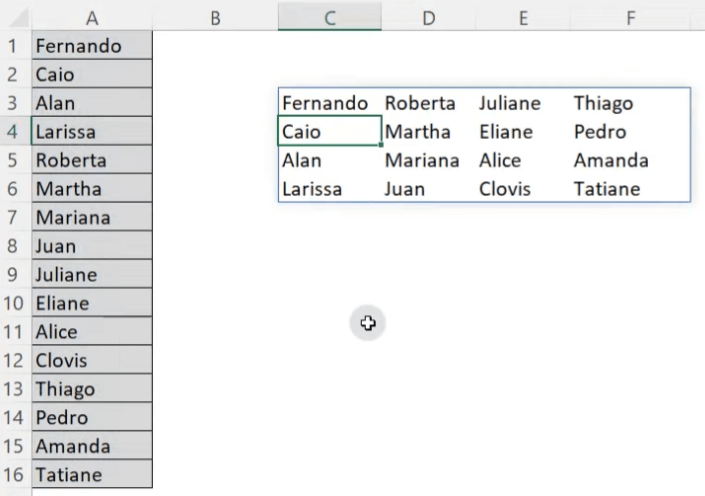Select column F header
This screenshot has width=705, height=496.
pos(630,18)
